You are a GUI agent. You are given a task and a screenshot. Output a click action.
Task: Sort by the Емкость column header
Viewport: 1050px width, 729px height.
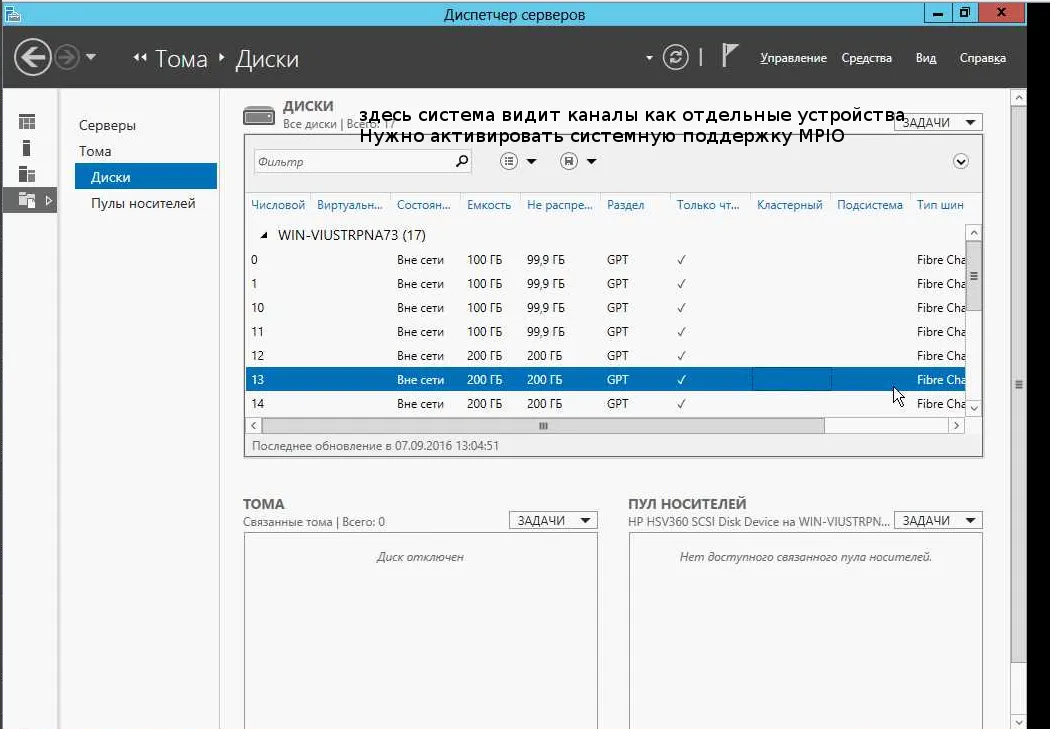point(489,205)
